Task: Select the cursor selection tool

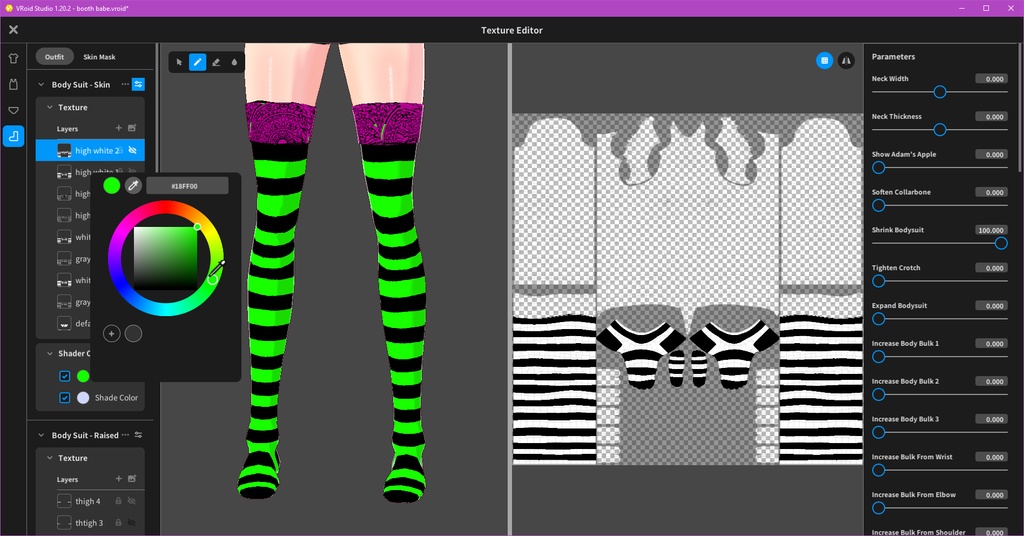Action: [179, 62]
